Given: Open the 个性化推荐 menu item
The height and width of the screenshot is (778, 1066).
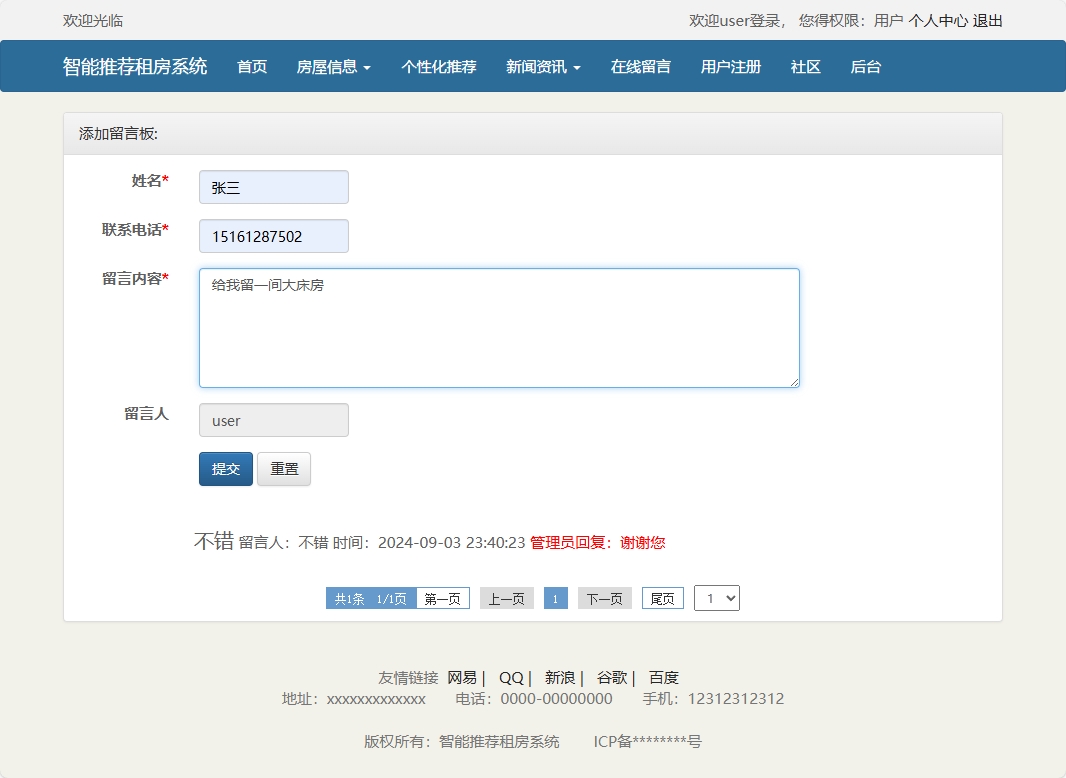Looking at the screenshot, I should pyautogui.click(x=438, y=66).
